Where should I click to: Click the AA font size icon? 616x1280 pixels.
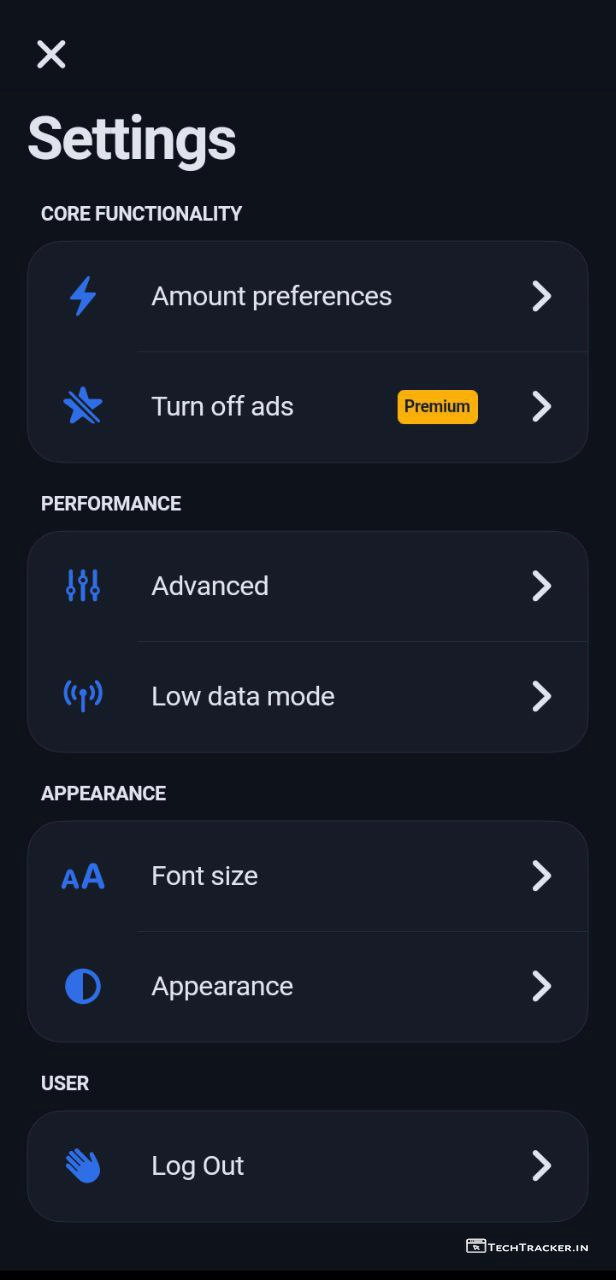[x=83, y=877]
